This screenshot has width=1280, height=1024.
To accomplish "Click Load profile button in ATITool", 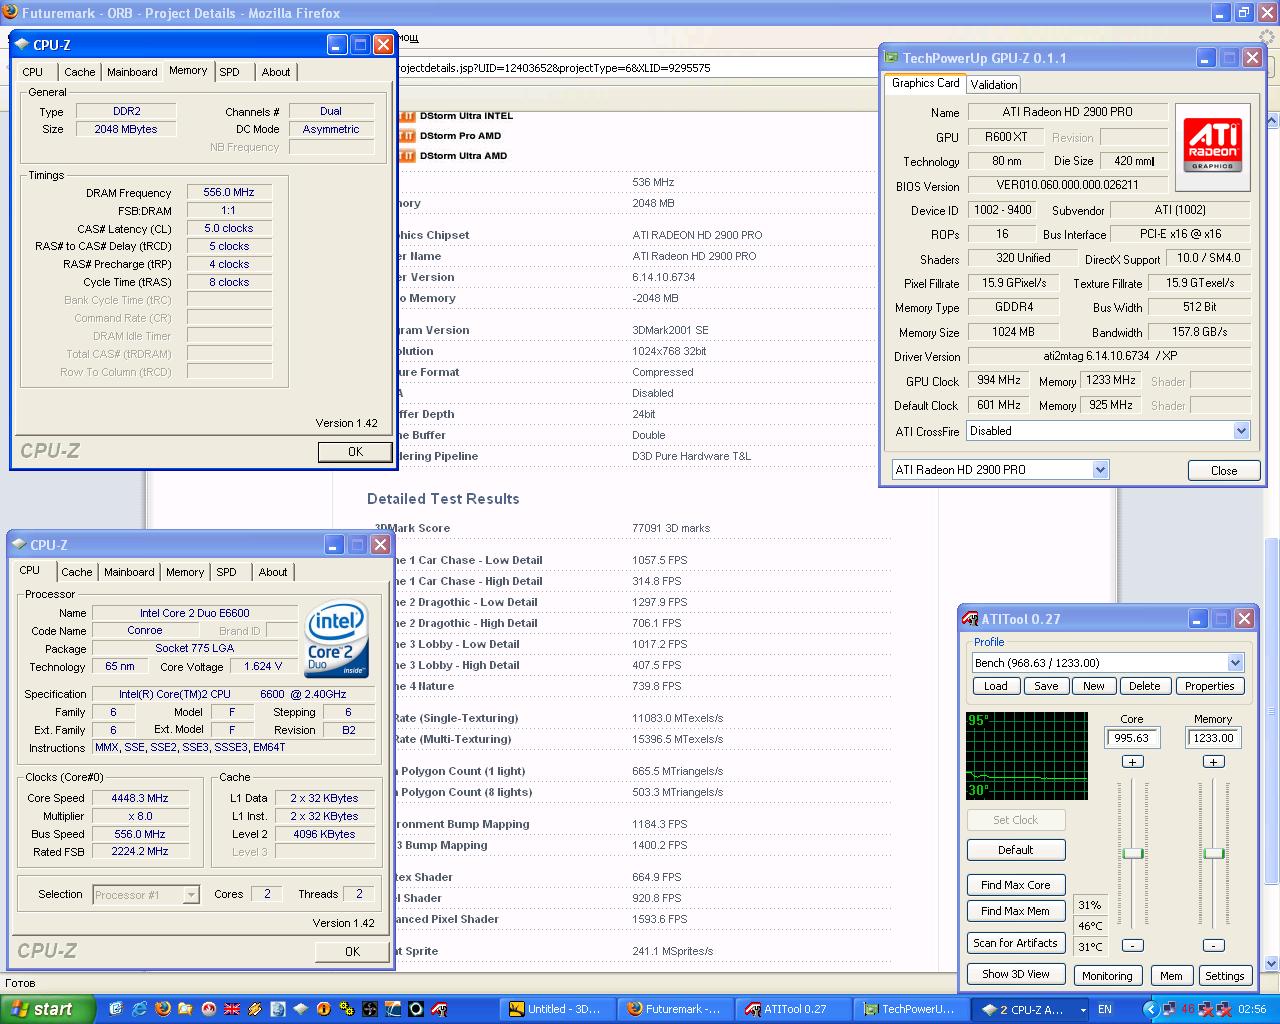I will tap(996, 686).
